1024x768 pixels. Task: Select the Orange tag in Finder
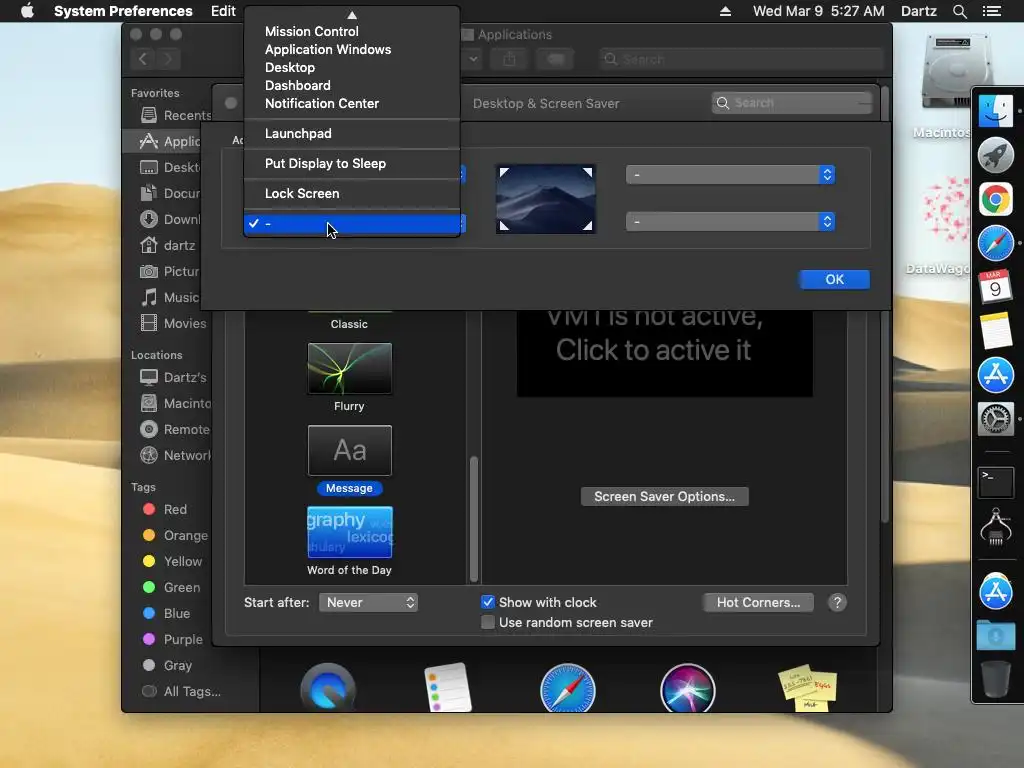175,536
